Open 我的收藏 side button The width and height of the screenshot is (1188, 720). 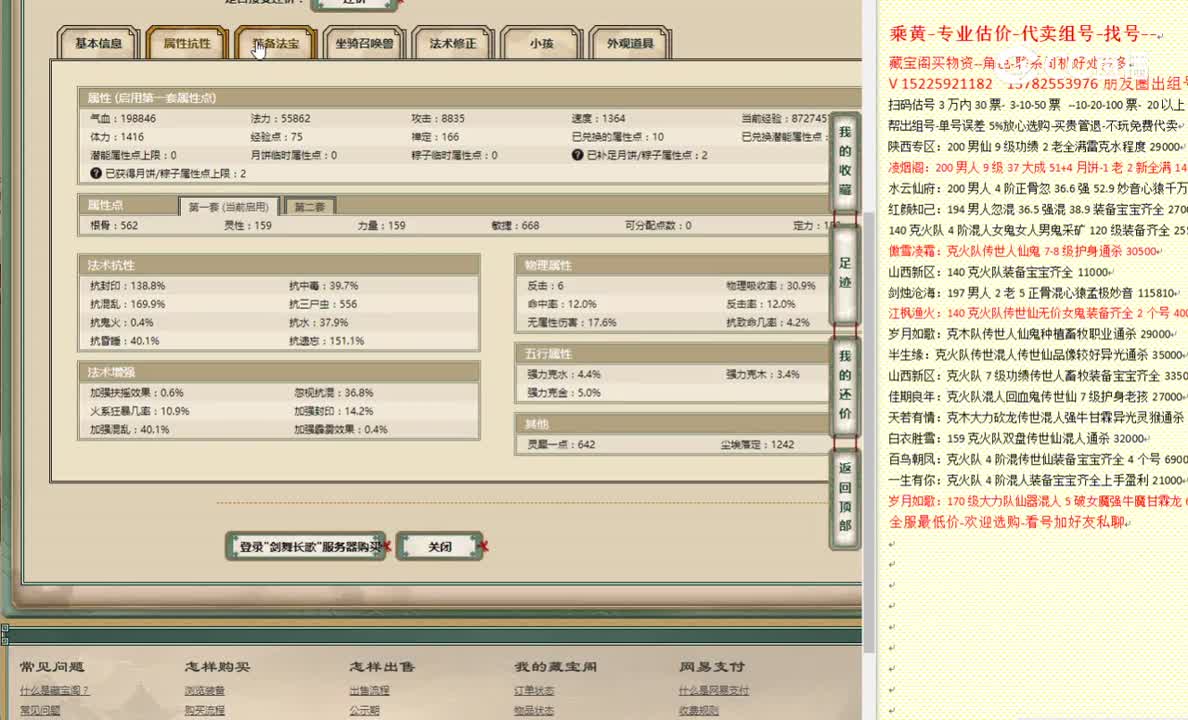845,161
